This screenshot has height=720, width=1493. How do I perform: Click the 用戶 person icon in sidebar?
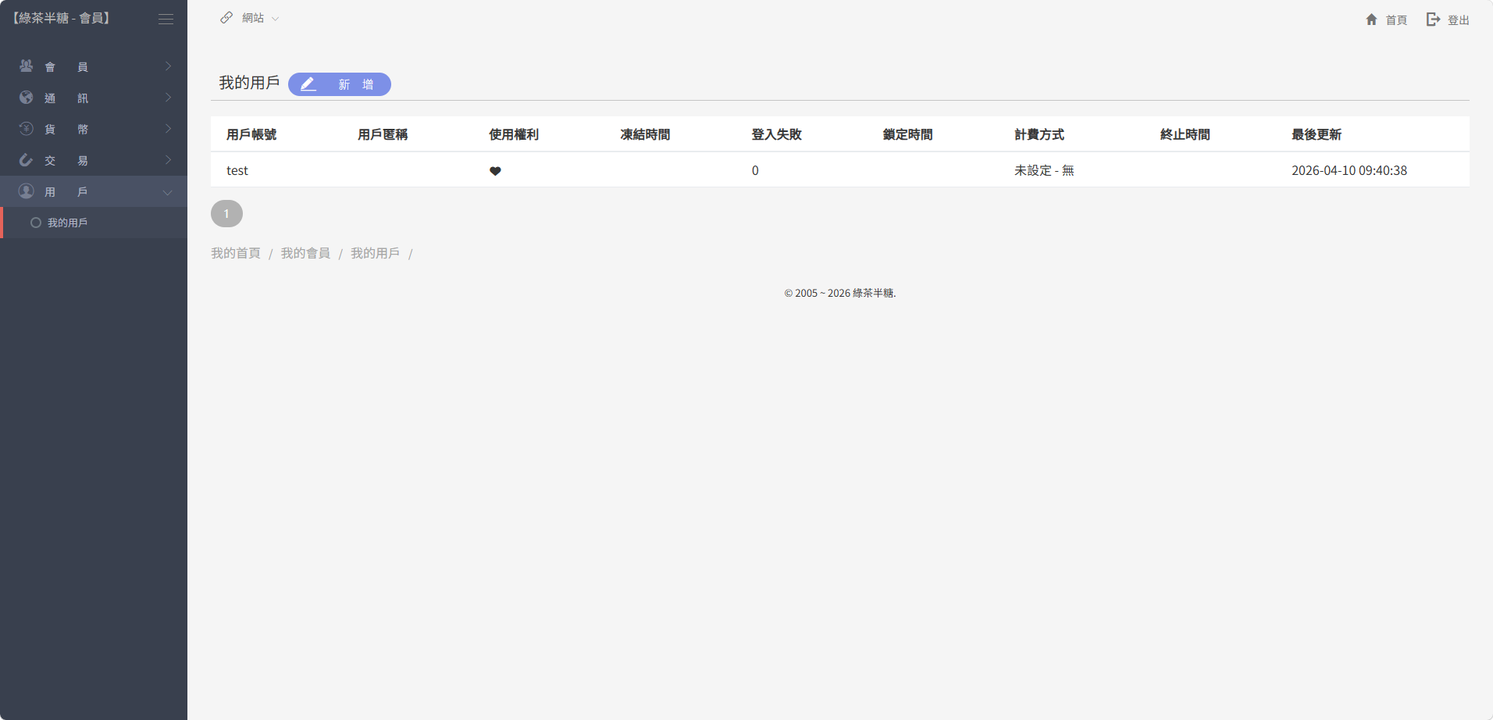click(26, 191)
